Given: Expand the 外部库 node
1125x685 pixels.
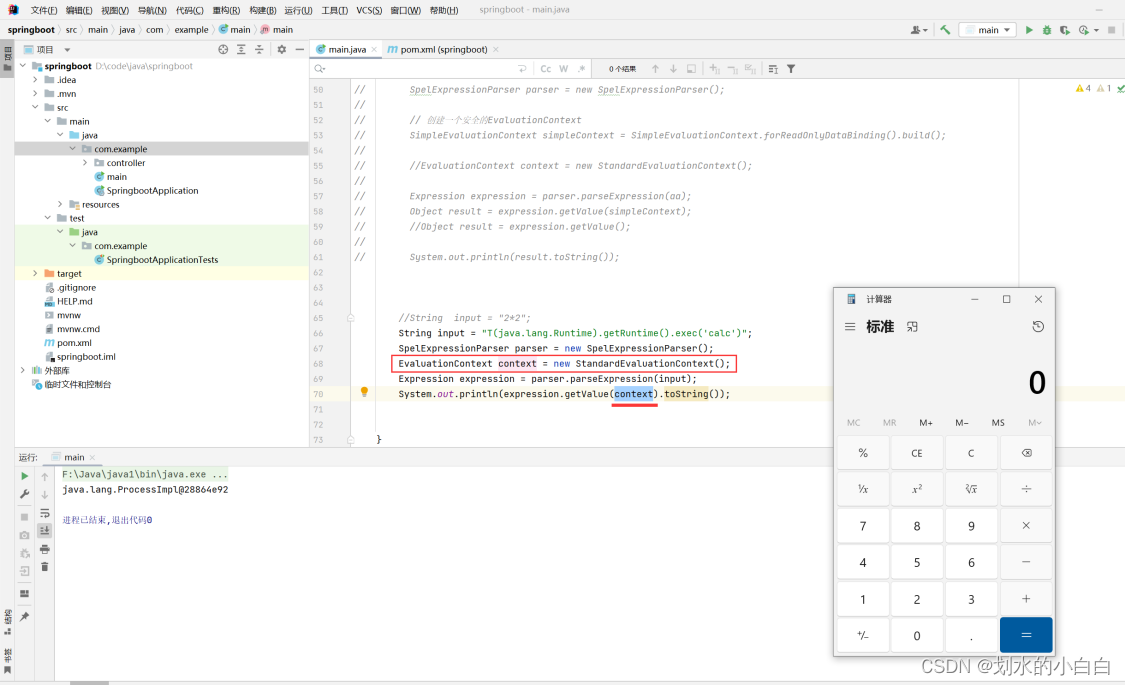Looking at the screenshot, I should [x=23, y=370].
